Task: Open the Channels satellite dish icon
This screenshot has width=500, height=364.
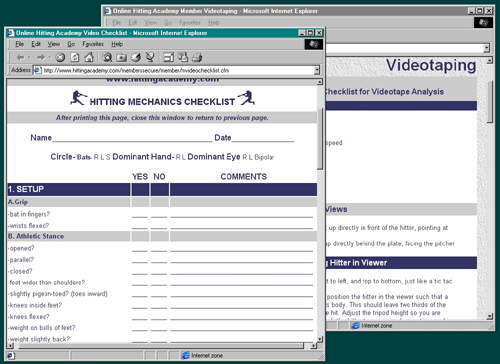Action: point(150,58)
